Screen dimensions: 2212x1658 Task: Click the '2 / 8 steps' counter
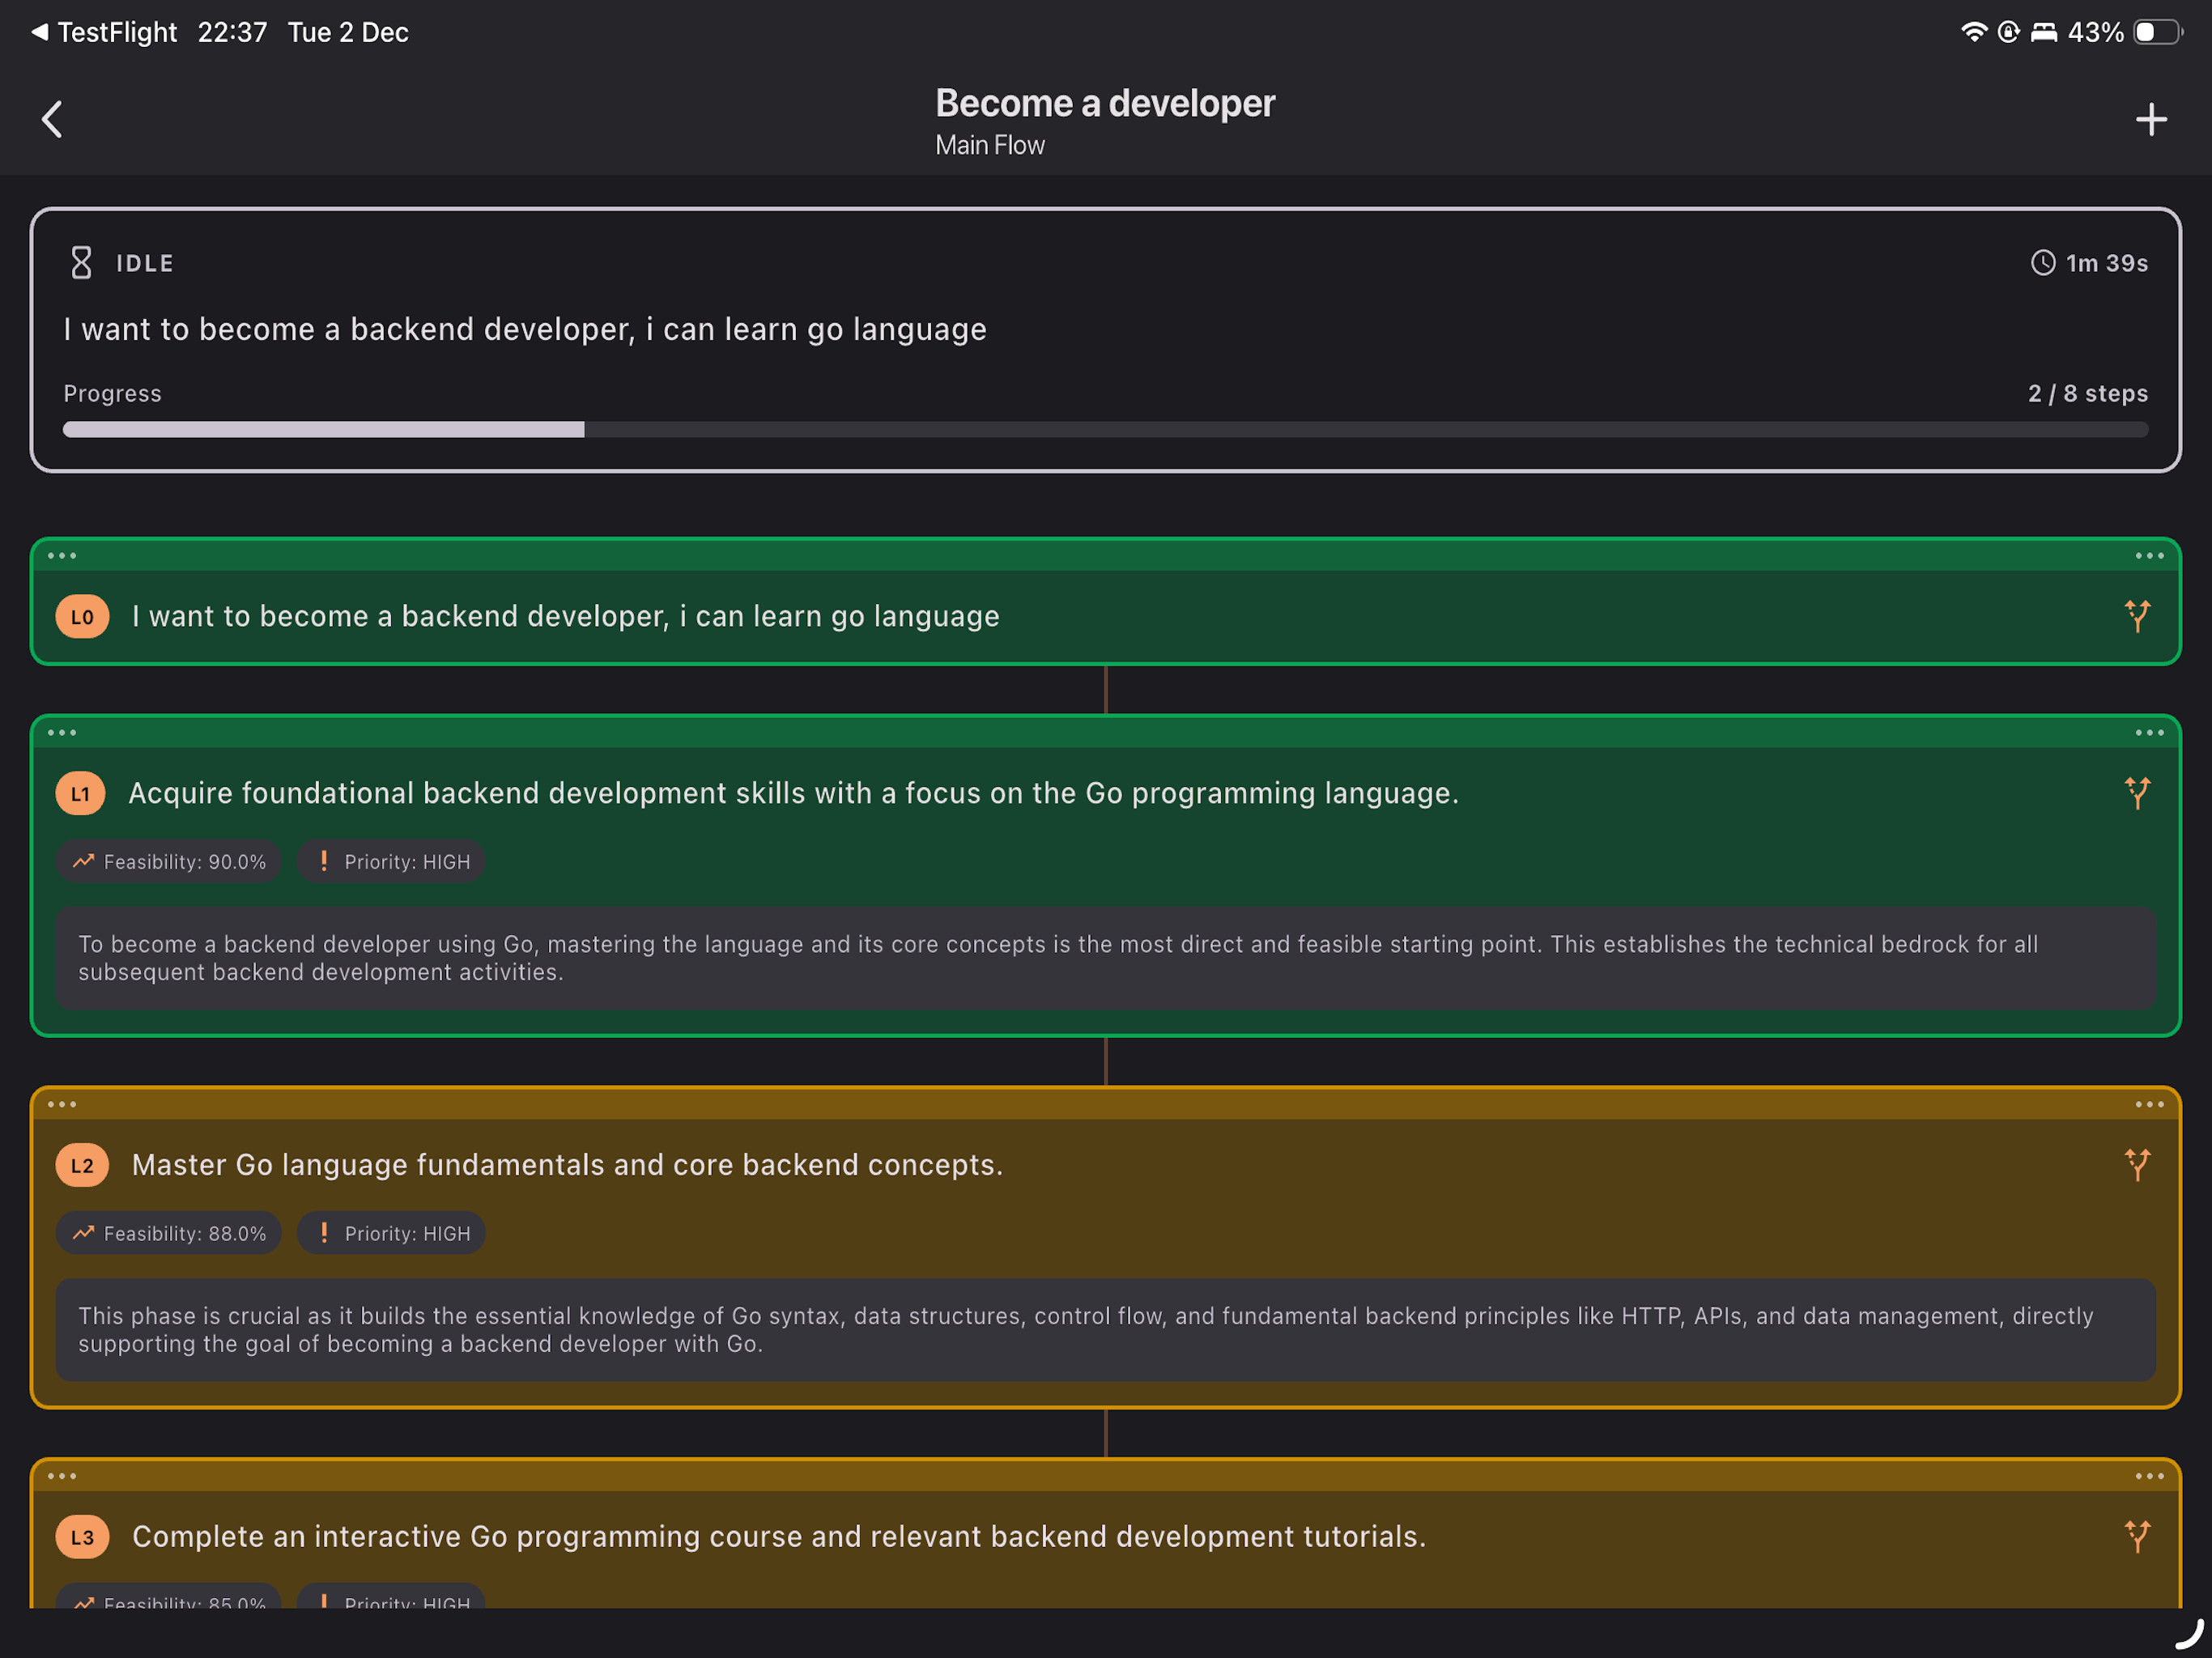(2088, 394)
